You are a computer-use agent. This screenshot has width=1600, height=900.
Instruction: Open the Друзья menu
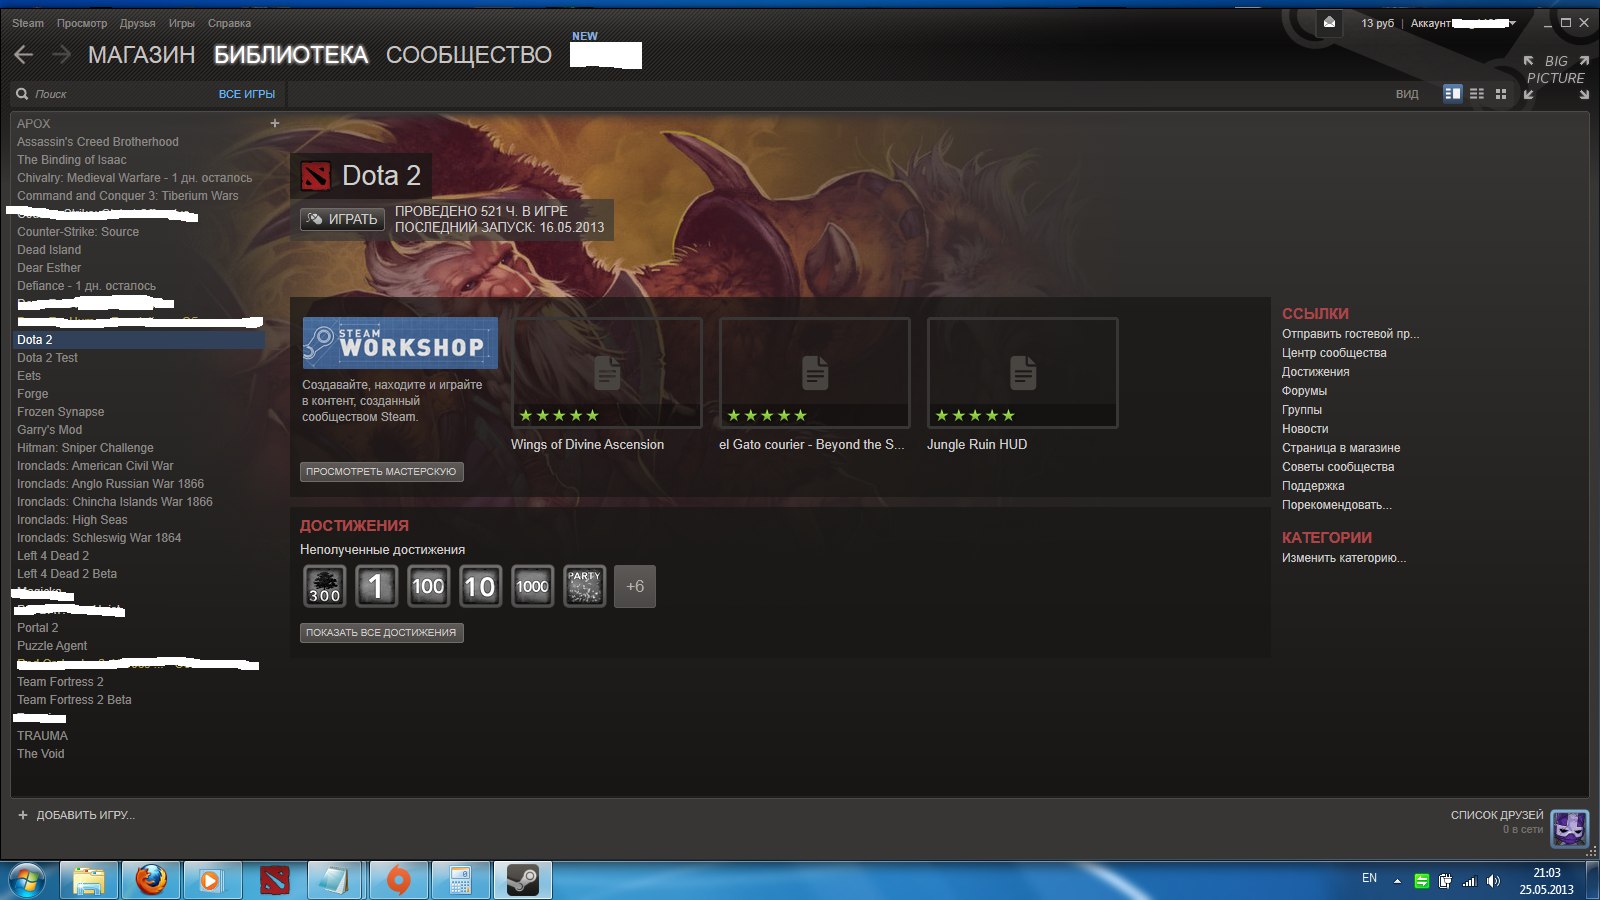point(137,23)
